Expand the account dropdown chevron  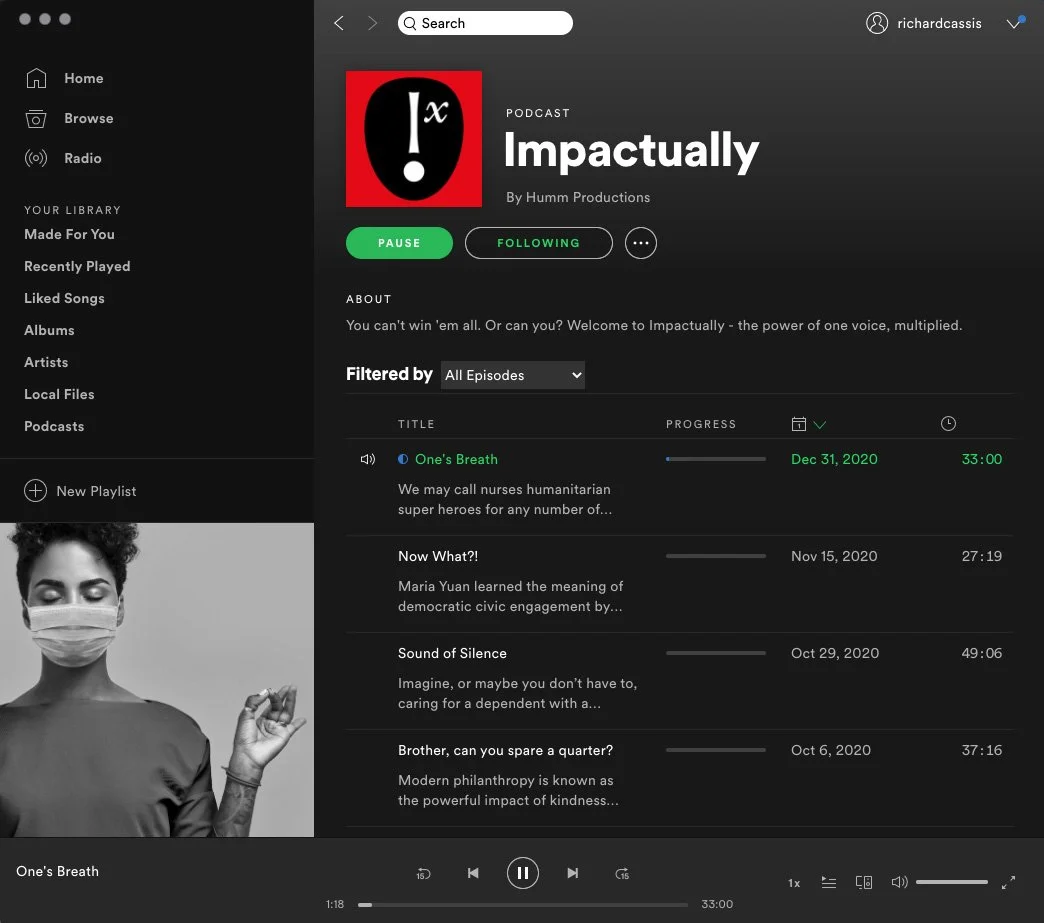tap(1013, 23)
